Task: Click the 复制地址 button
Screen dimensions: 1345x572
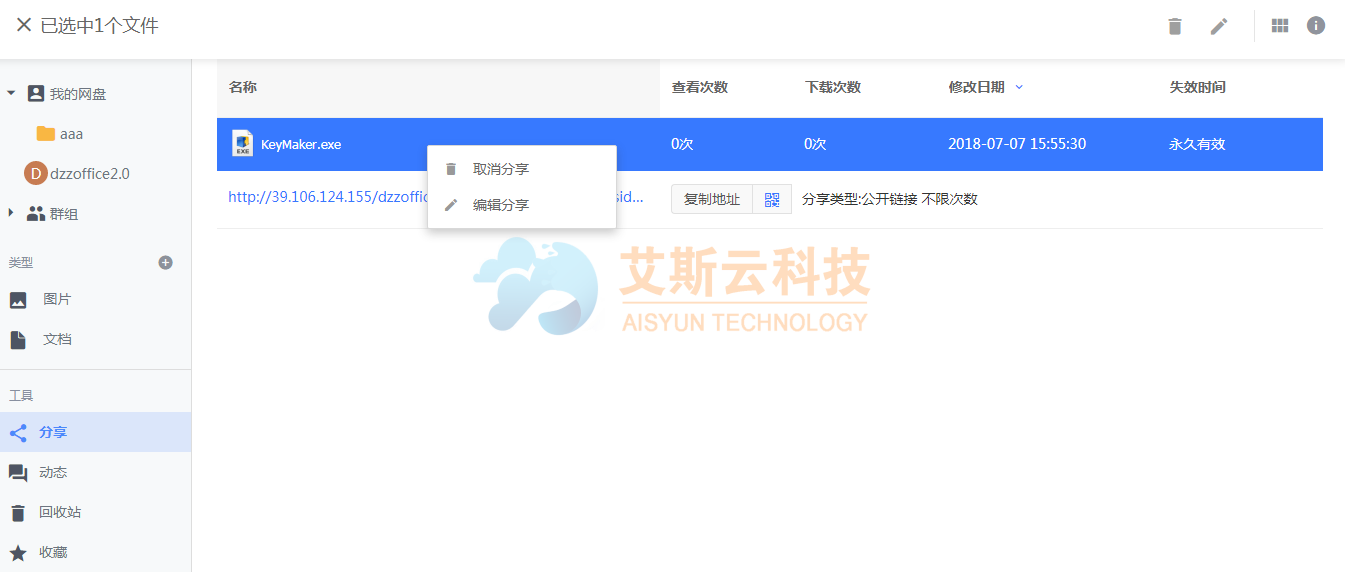Action: pos(711,199)
